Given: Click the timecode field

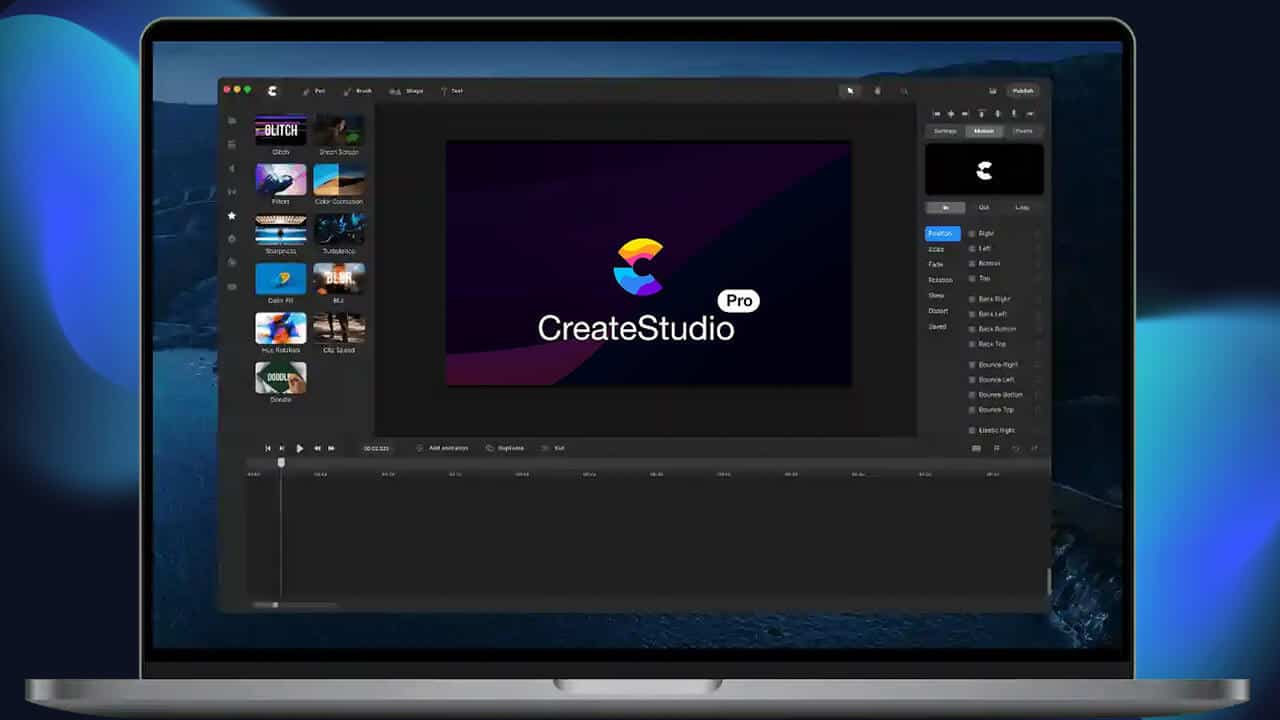Looking at the screenshot, I should [377, 448].
